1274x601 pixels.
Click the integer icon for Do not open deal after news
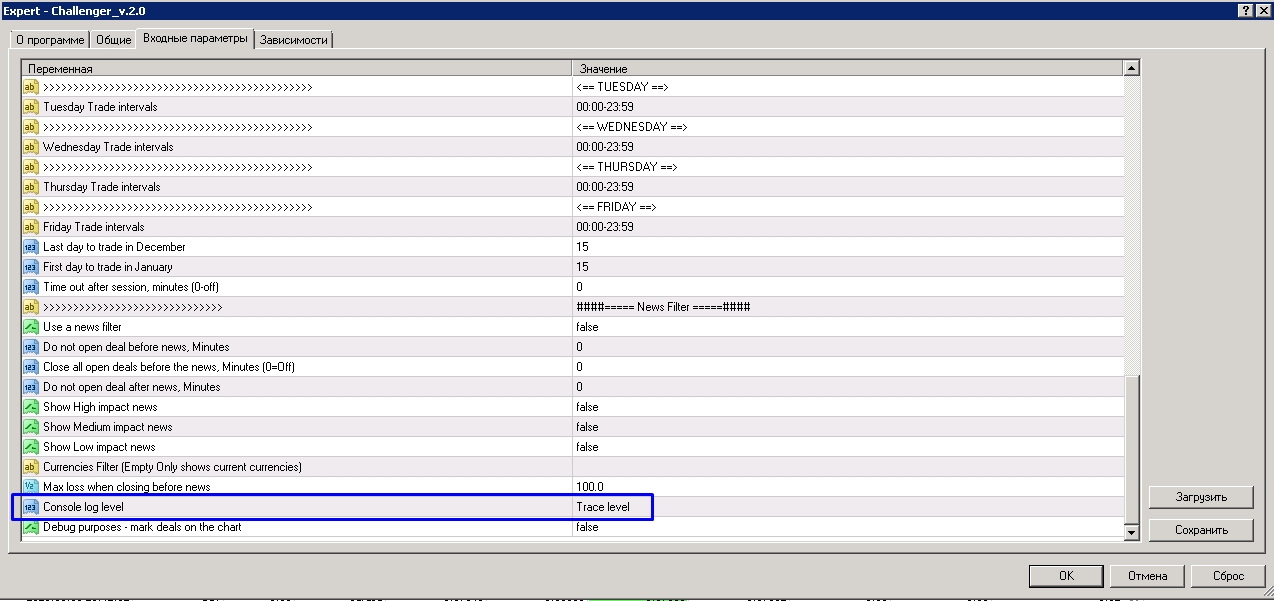(30, 387)
